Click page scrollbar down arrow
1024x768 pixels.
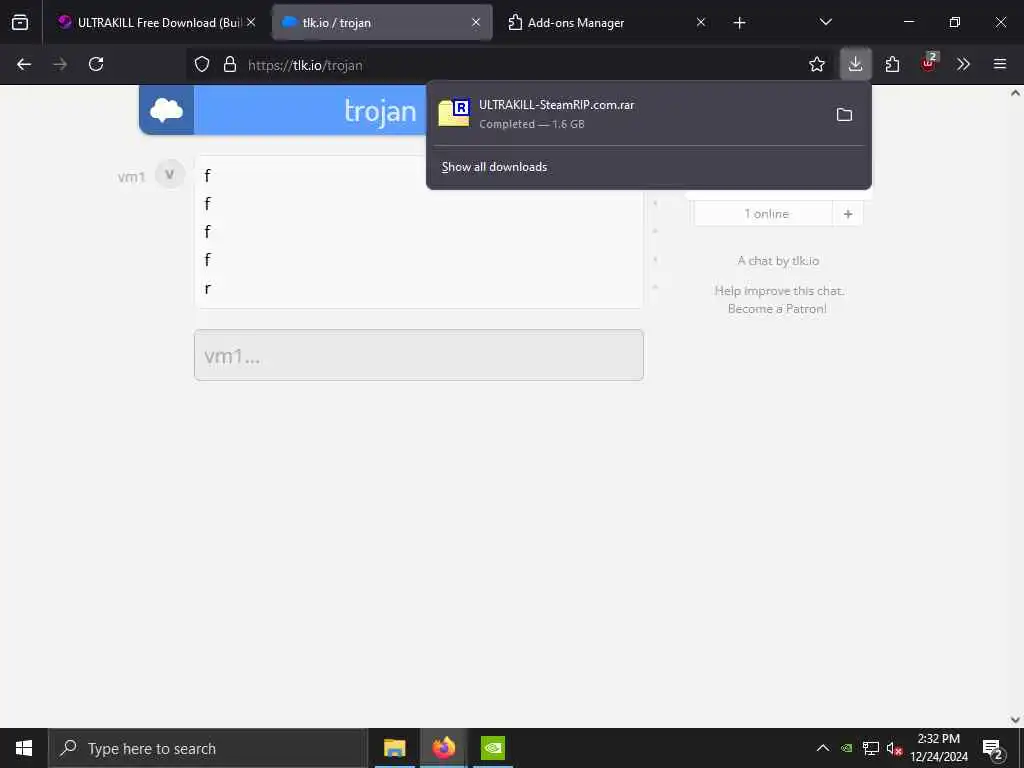pos(1015,720)
